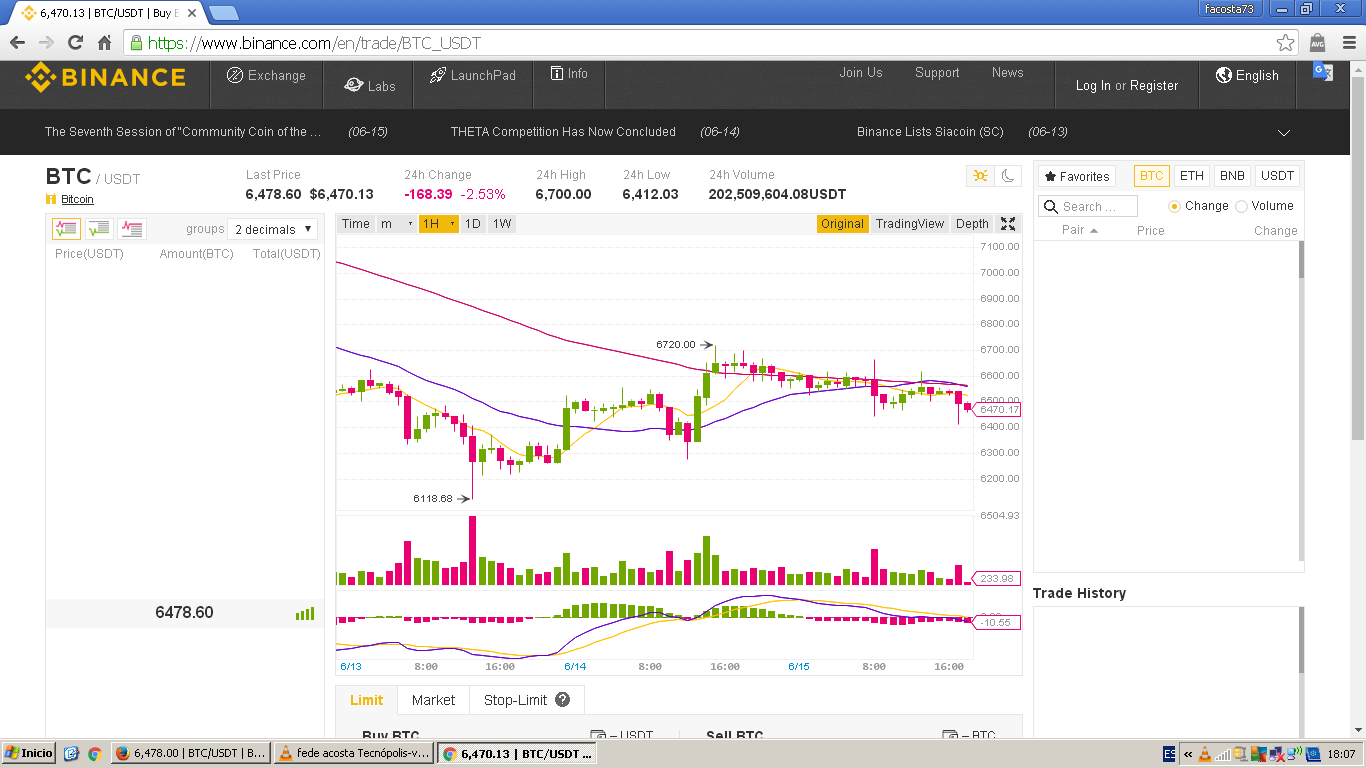
Task: Switch to the Firefox BTC/USDT taskbar window
Action: pyautogui.click(x=190, y=753)
